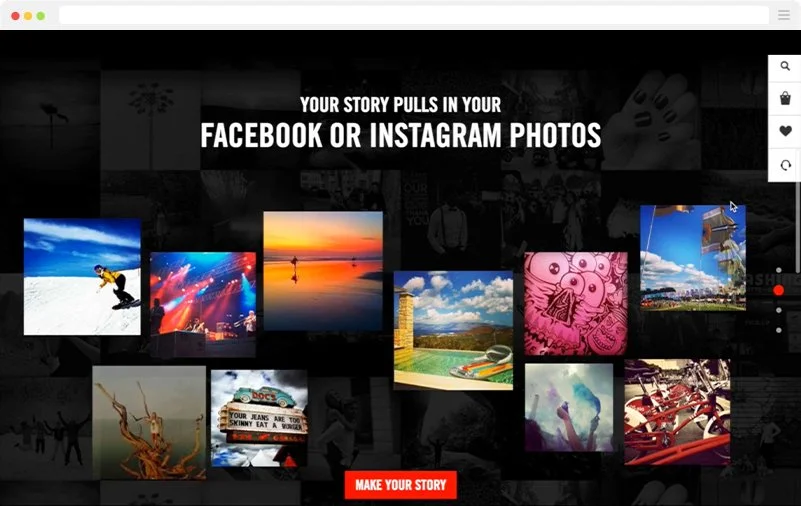This screenshot has height=506, width=801.
Task: Open the festival flags sky photo
Action: [x=693, y=258]
